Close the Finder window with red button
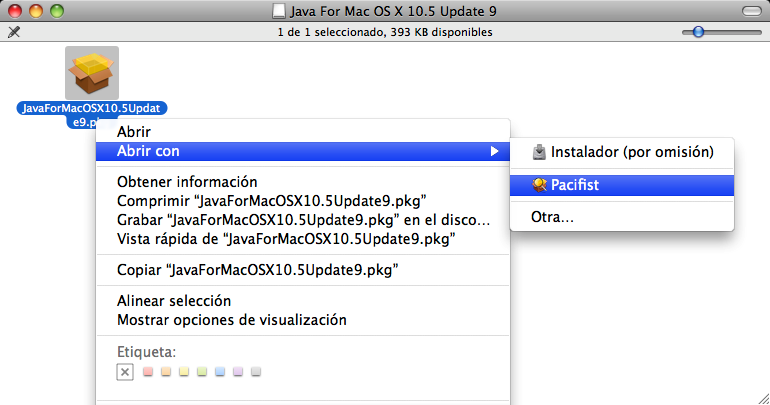This screenshot has width=770, height=405. 15,11
